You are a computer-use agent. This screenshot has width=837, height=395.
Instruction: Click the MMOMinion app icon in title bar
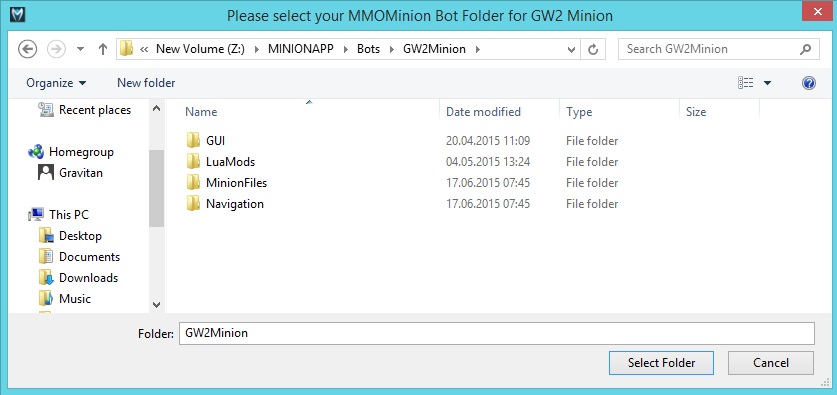18,14
